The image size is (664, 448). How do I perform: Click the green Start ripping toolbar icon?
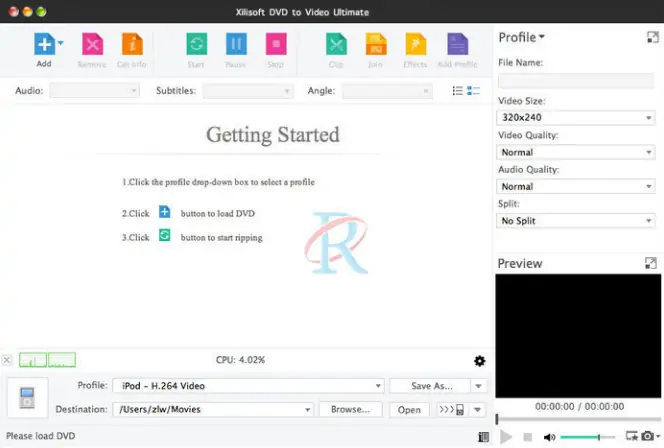pyautogui.click(x=196, y=44)
